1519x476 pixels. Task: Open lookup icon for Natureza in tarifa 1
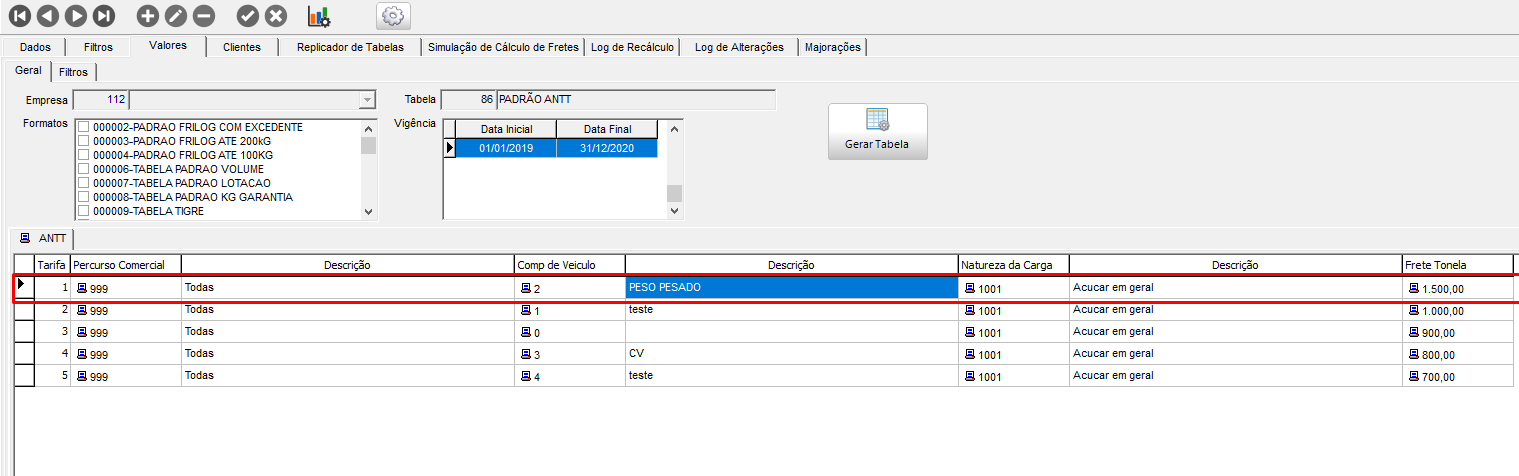pyautogui.click(x=970, y=288)
